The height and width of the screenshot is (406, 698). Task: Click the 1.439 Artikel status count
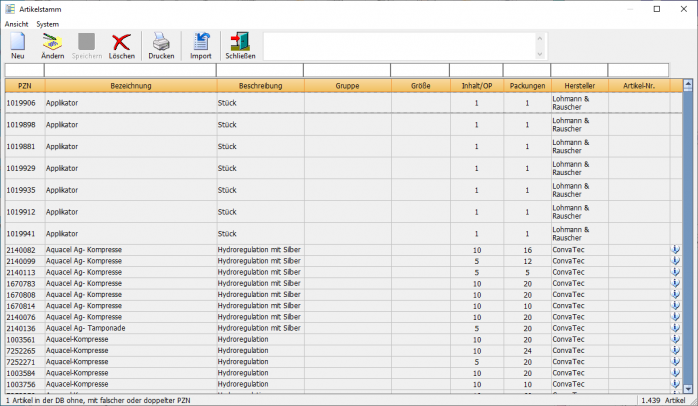point(663,400)
